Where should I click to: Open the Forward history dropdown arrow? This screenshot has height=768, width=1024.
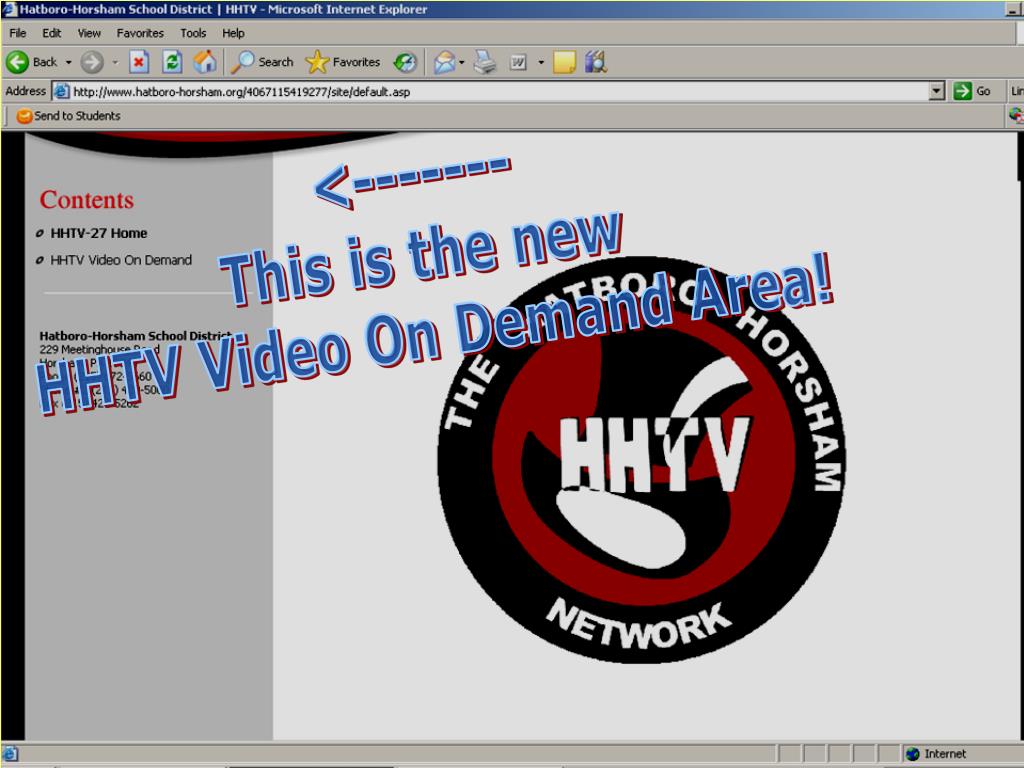point(115,63)
